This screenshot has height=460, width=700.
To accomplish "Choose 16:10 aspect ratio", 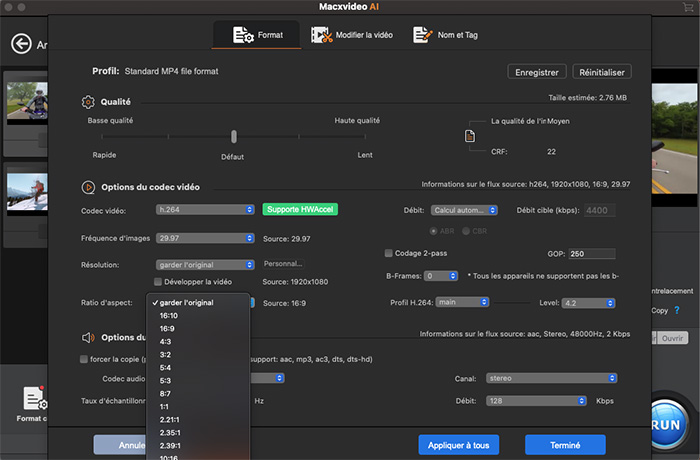I will click(x=197, y=316).
